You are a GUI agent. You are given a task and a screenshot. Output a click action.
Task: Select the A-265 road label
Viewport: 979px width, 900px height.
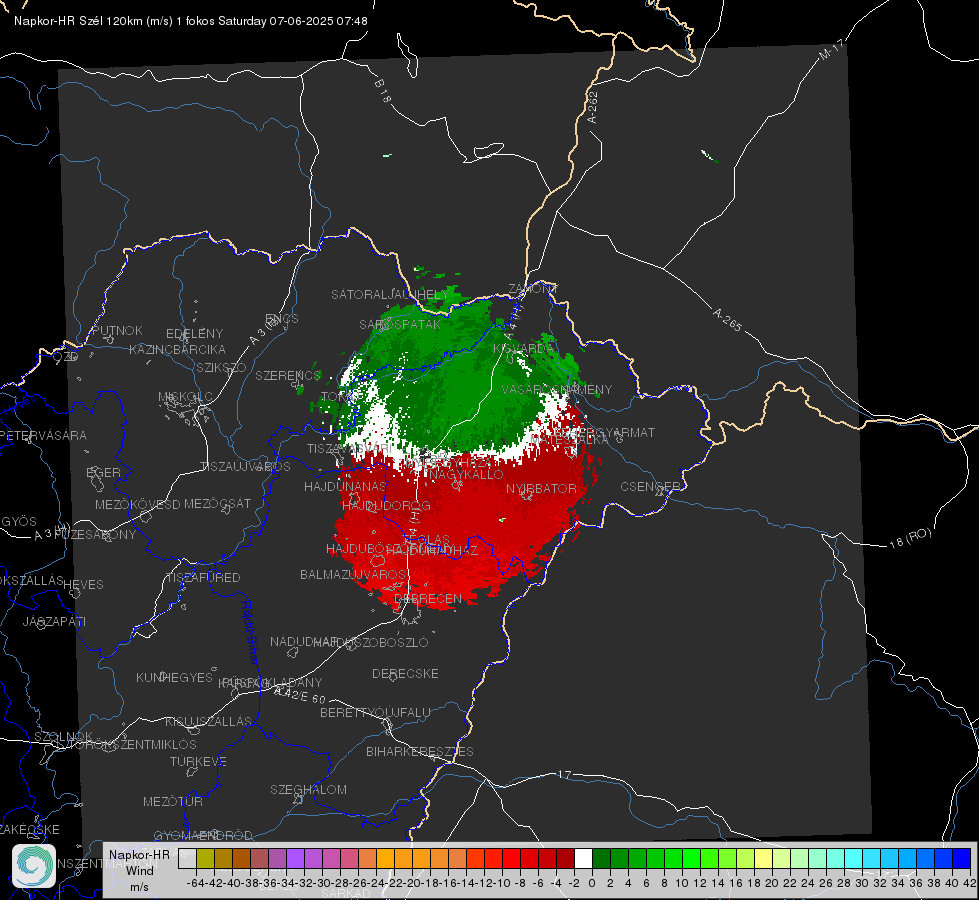[727, 319]
